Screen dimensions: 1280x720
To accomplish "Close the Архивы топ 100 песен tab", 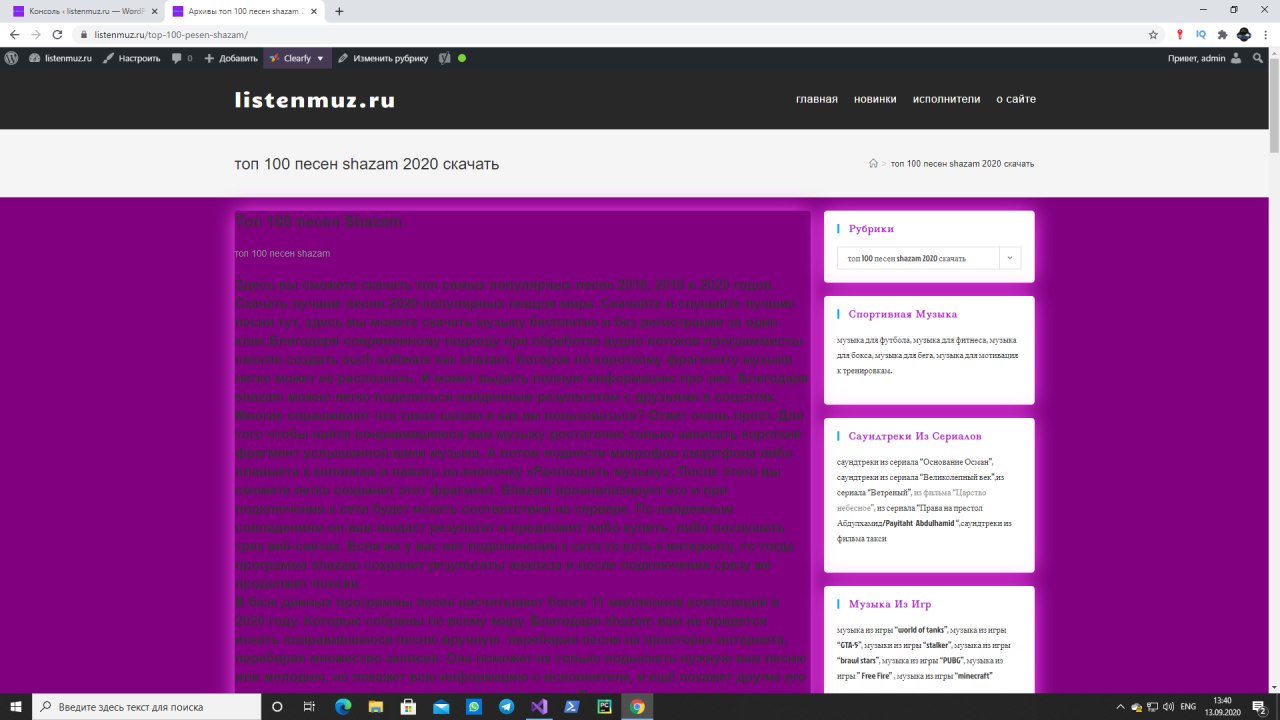I will click(316, 11).
